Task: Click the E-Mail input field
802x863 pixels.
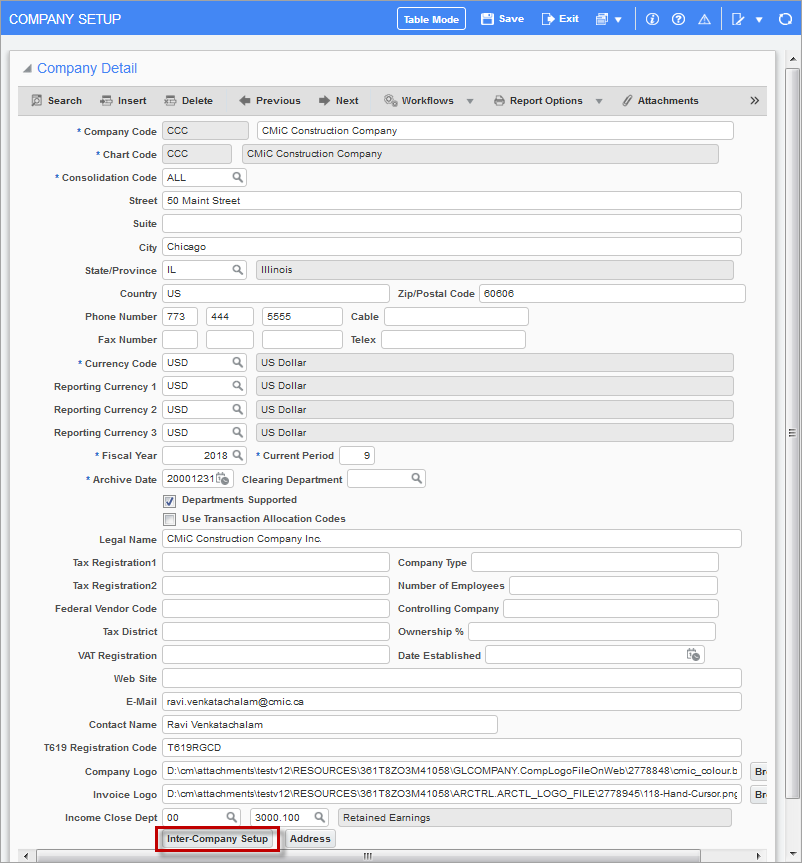Action: [452, 701]
